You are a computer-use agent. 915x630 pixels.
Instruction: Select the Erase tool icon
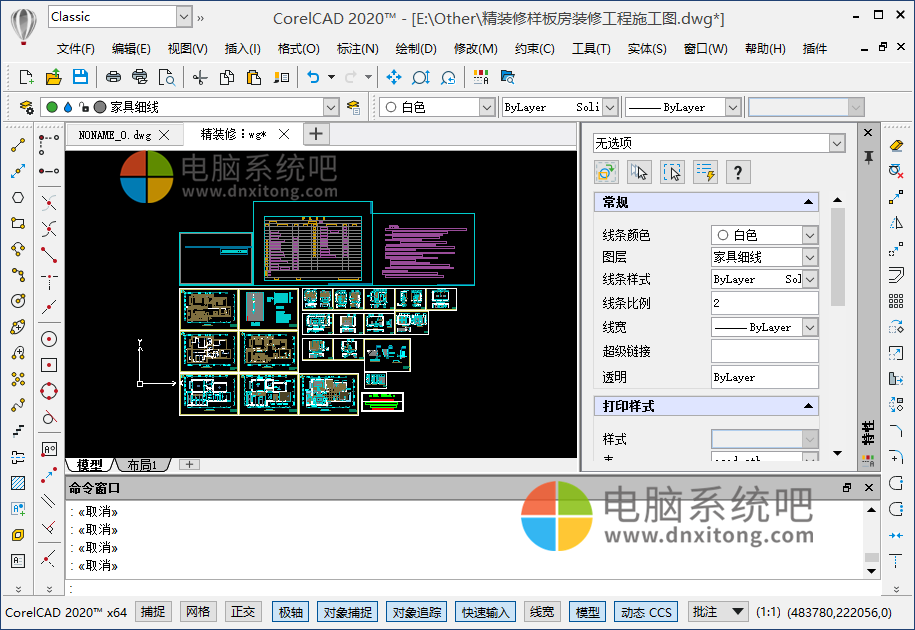coord(896,145)
